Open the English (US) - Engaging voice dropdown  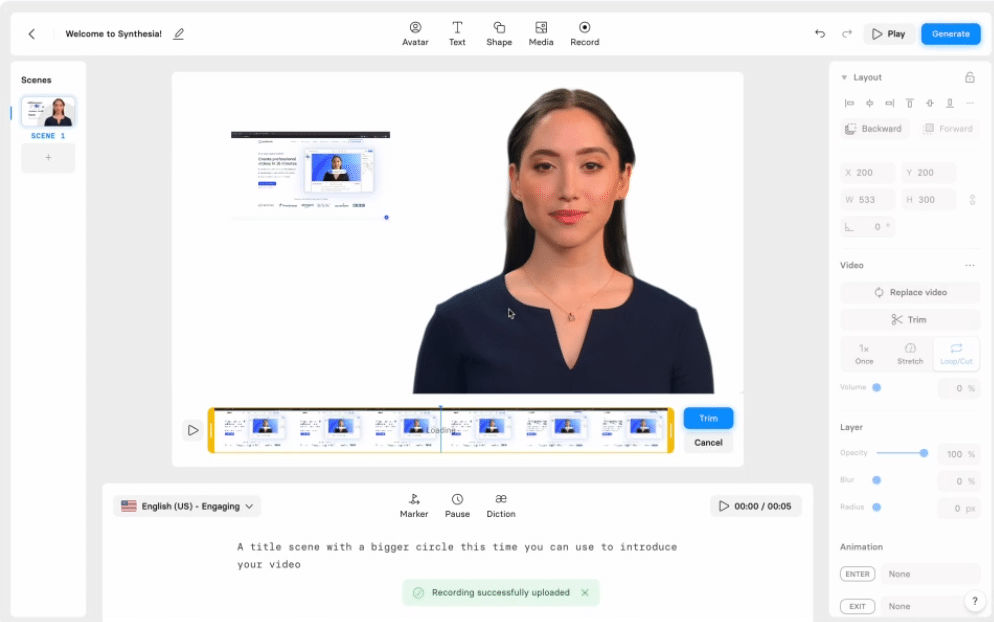click(187, 506)
